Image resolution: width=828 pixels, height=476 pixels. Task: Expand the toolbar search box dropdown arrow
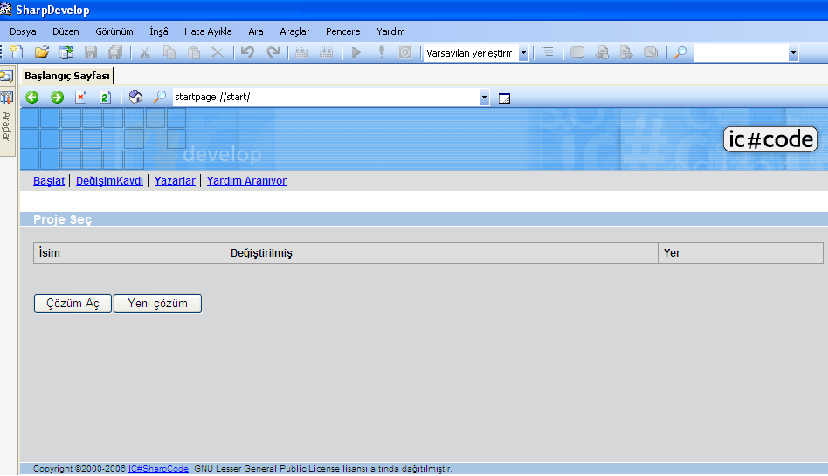[793, 53]
